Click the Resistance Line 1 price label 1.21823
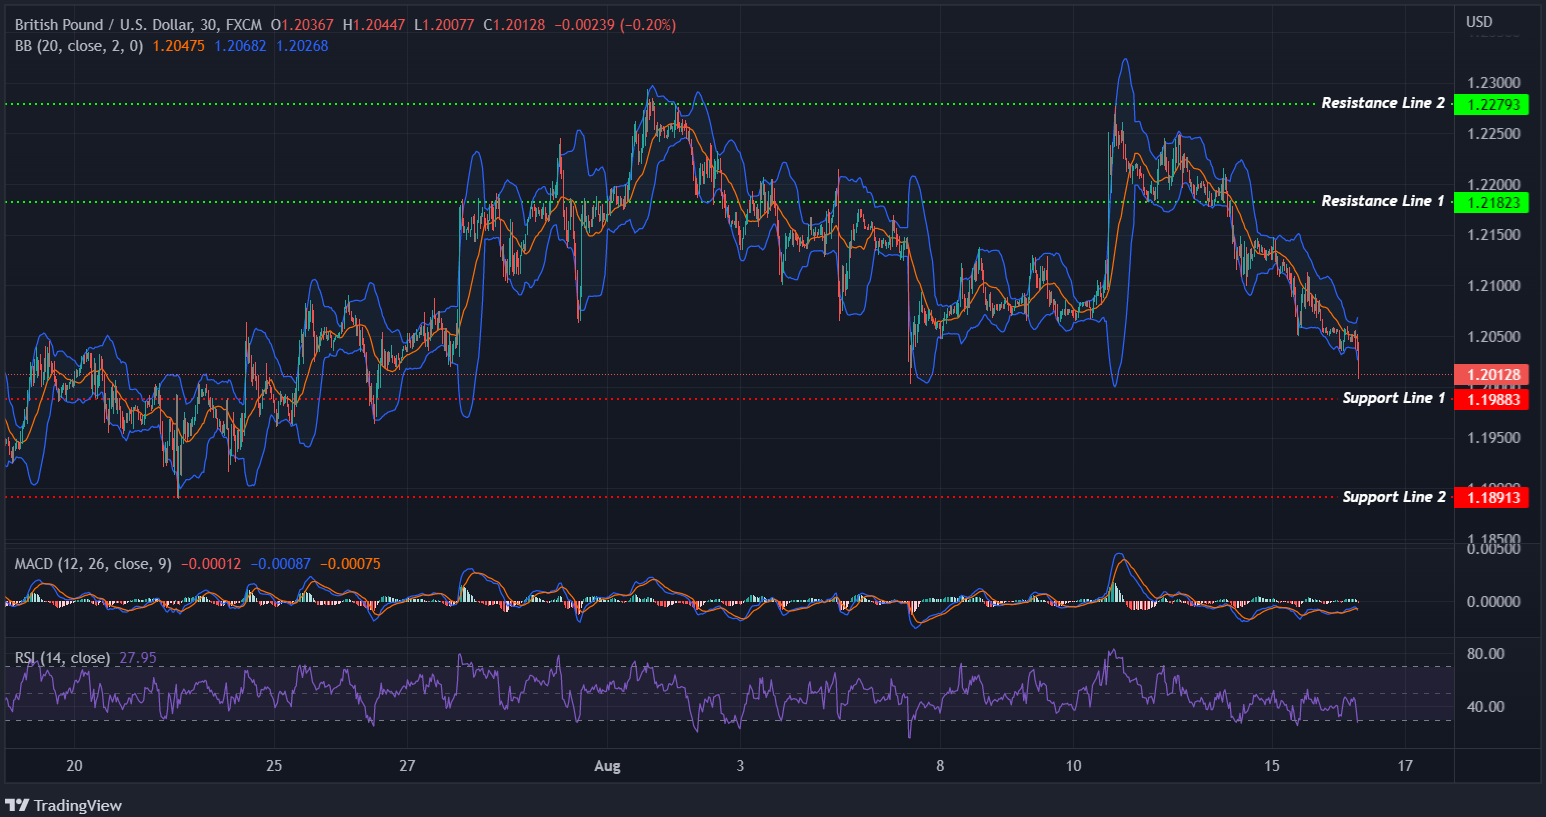The height and width of the screenshot is (817, 1546). [1492, 202]
